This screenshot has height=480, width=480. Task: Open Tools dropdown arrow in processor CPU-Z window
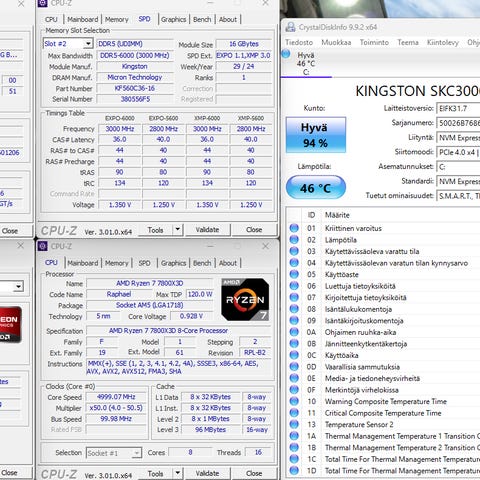[177, 473]
